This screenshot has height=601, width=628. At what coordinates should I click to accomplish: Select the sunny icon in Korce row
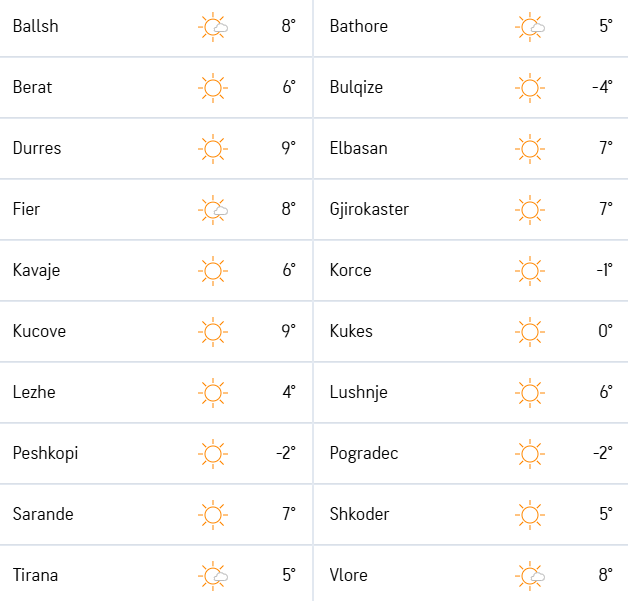[530, 271]
